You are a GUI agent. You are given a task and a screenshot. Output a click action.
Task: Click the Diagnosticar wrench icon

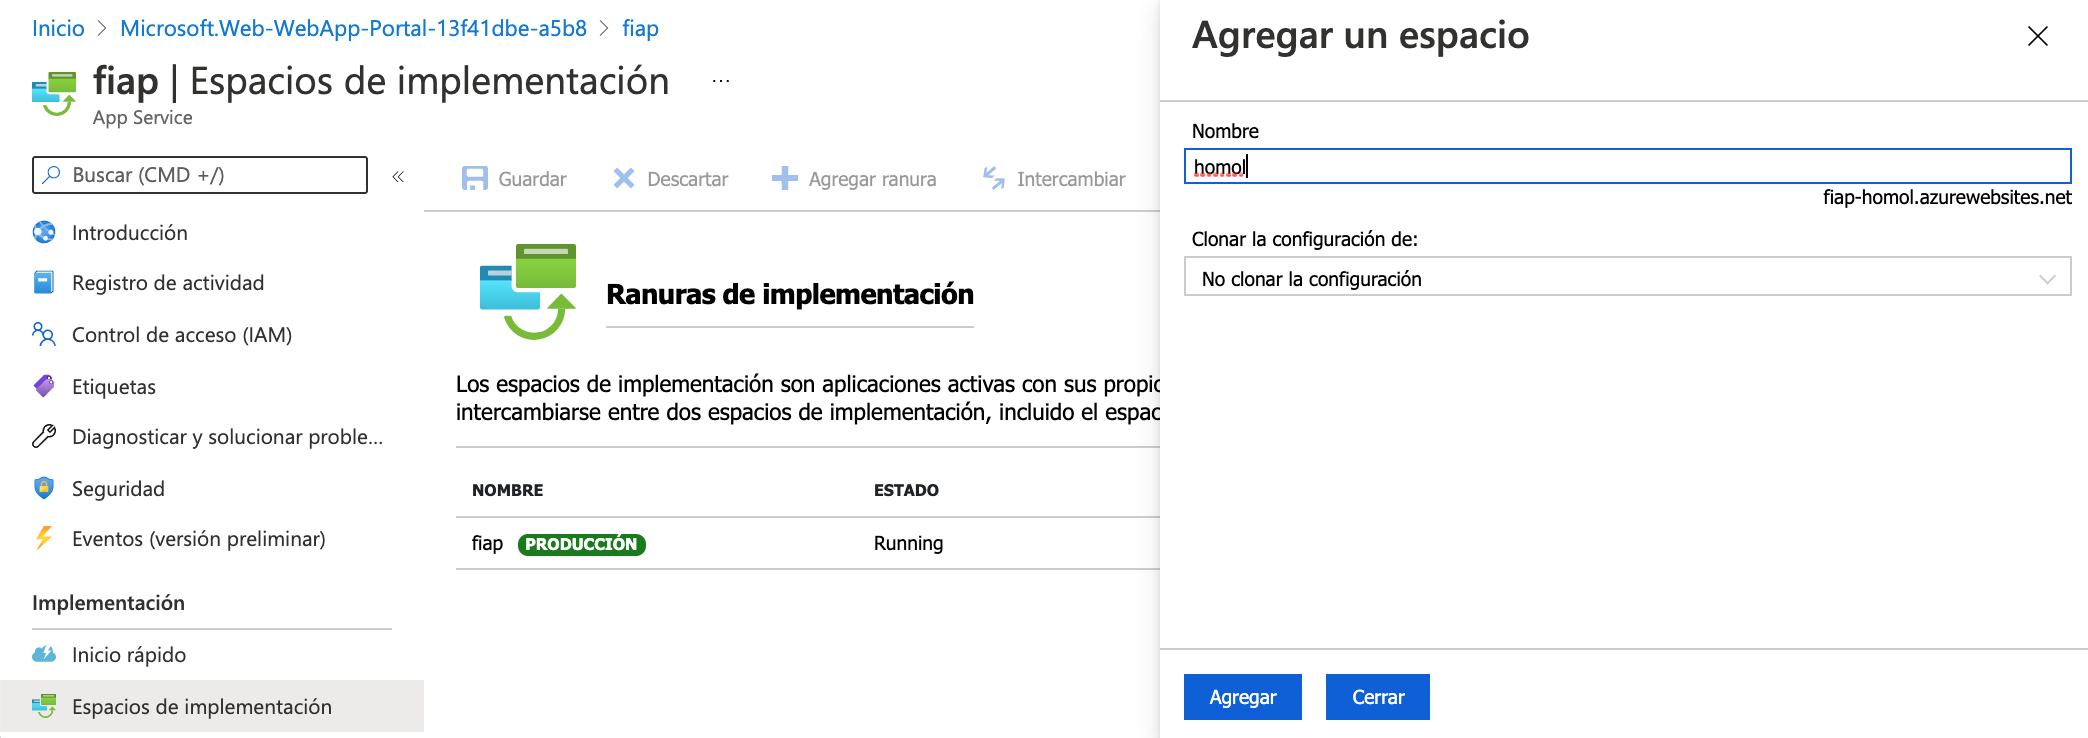pyautogui.click(x=44, y=436)
